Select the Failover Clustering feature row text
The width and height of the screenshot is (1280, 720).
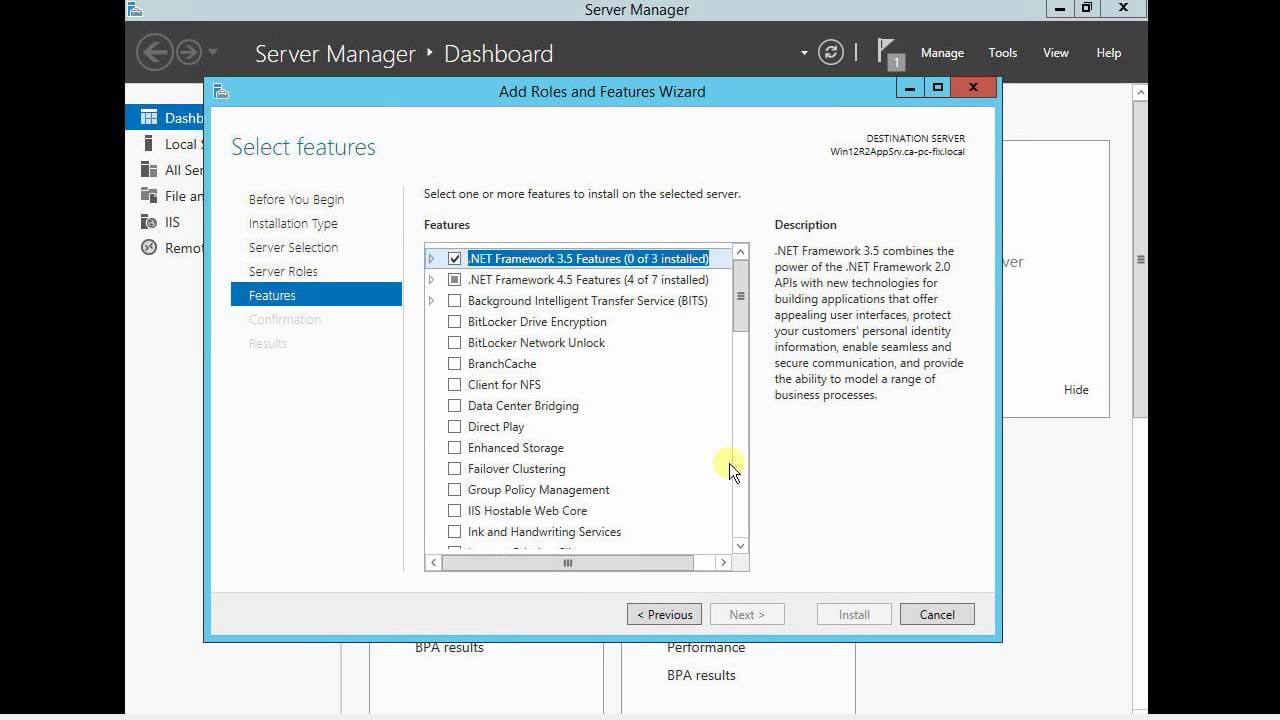[516, 468]
